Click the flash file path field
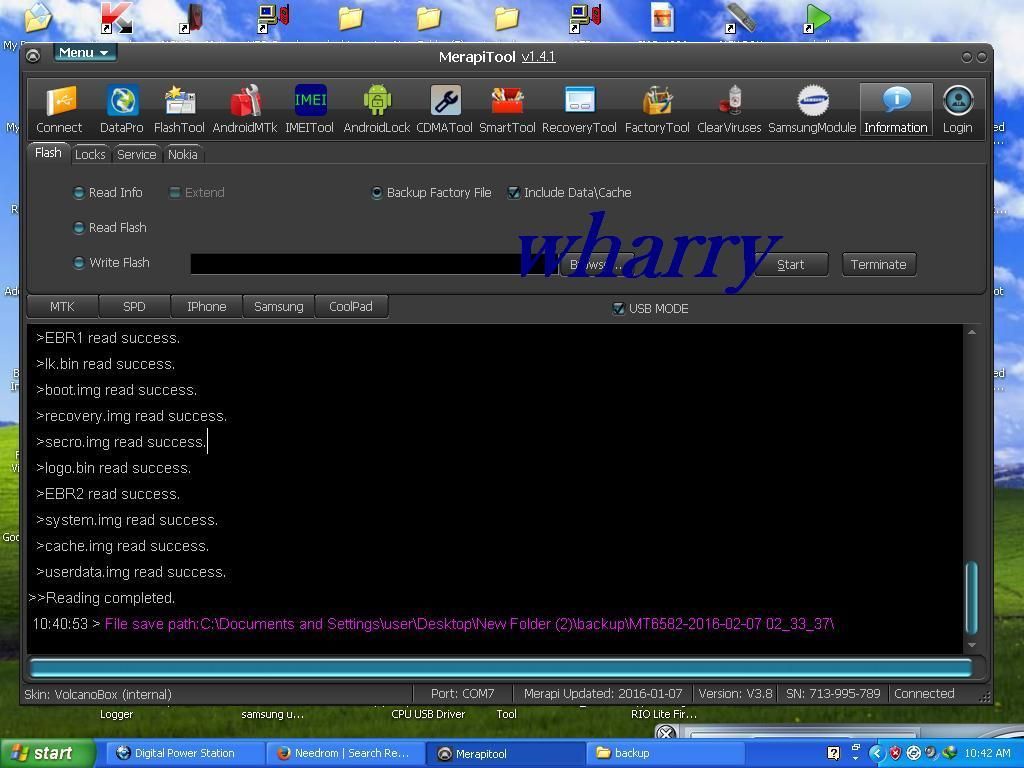 (374, 264)
